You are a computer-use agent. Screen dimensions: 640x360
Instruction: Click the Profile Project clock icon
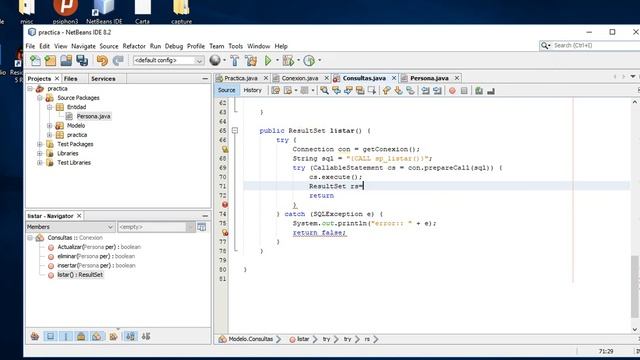[309, 60]
